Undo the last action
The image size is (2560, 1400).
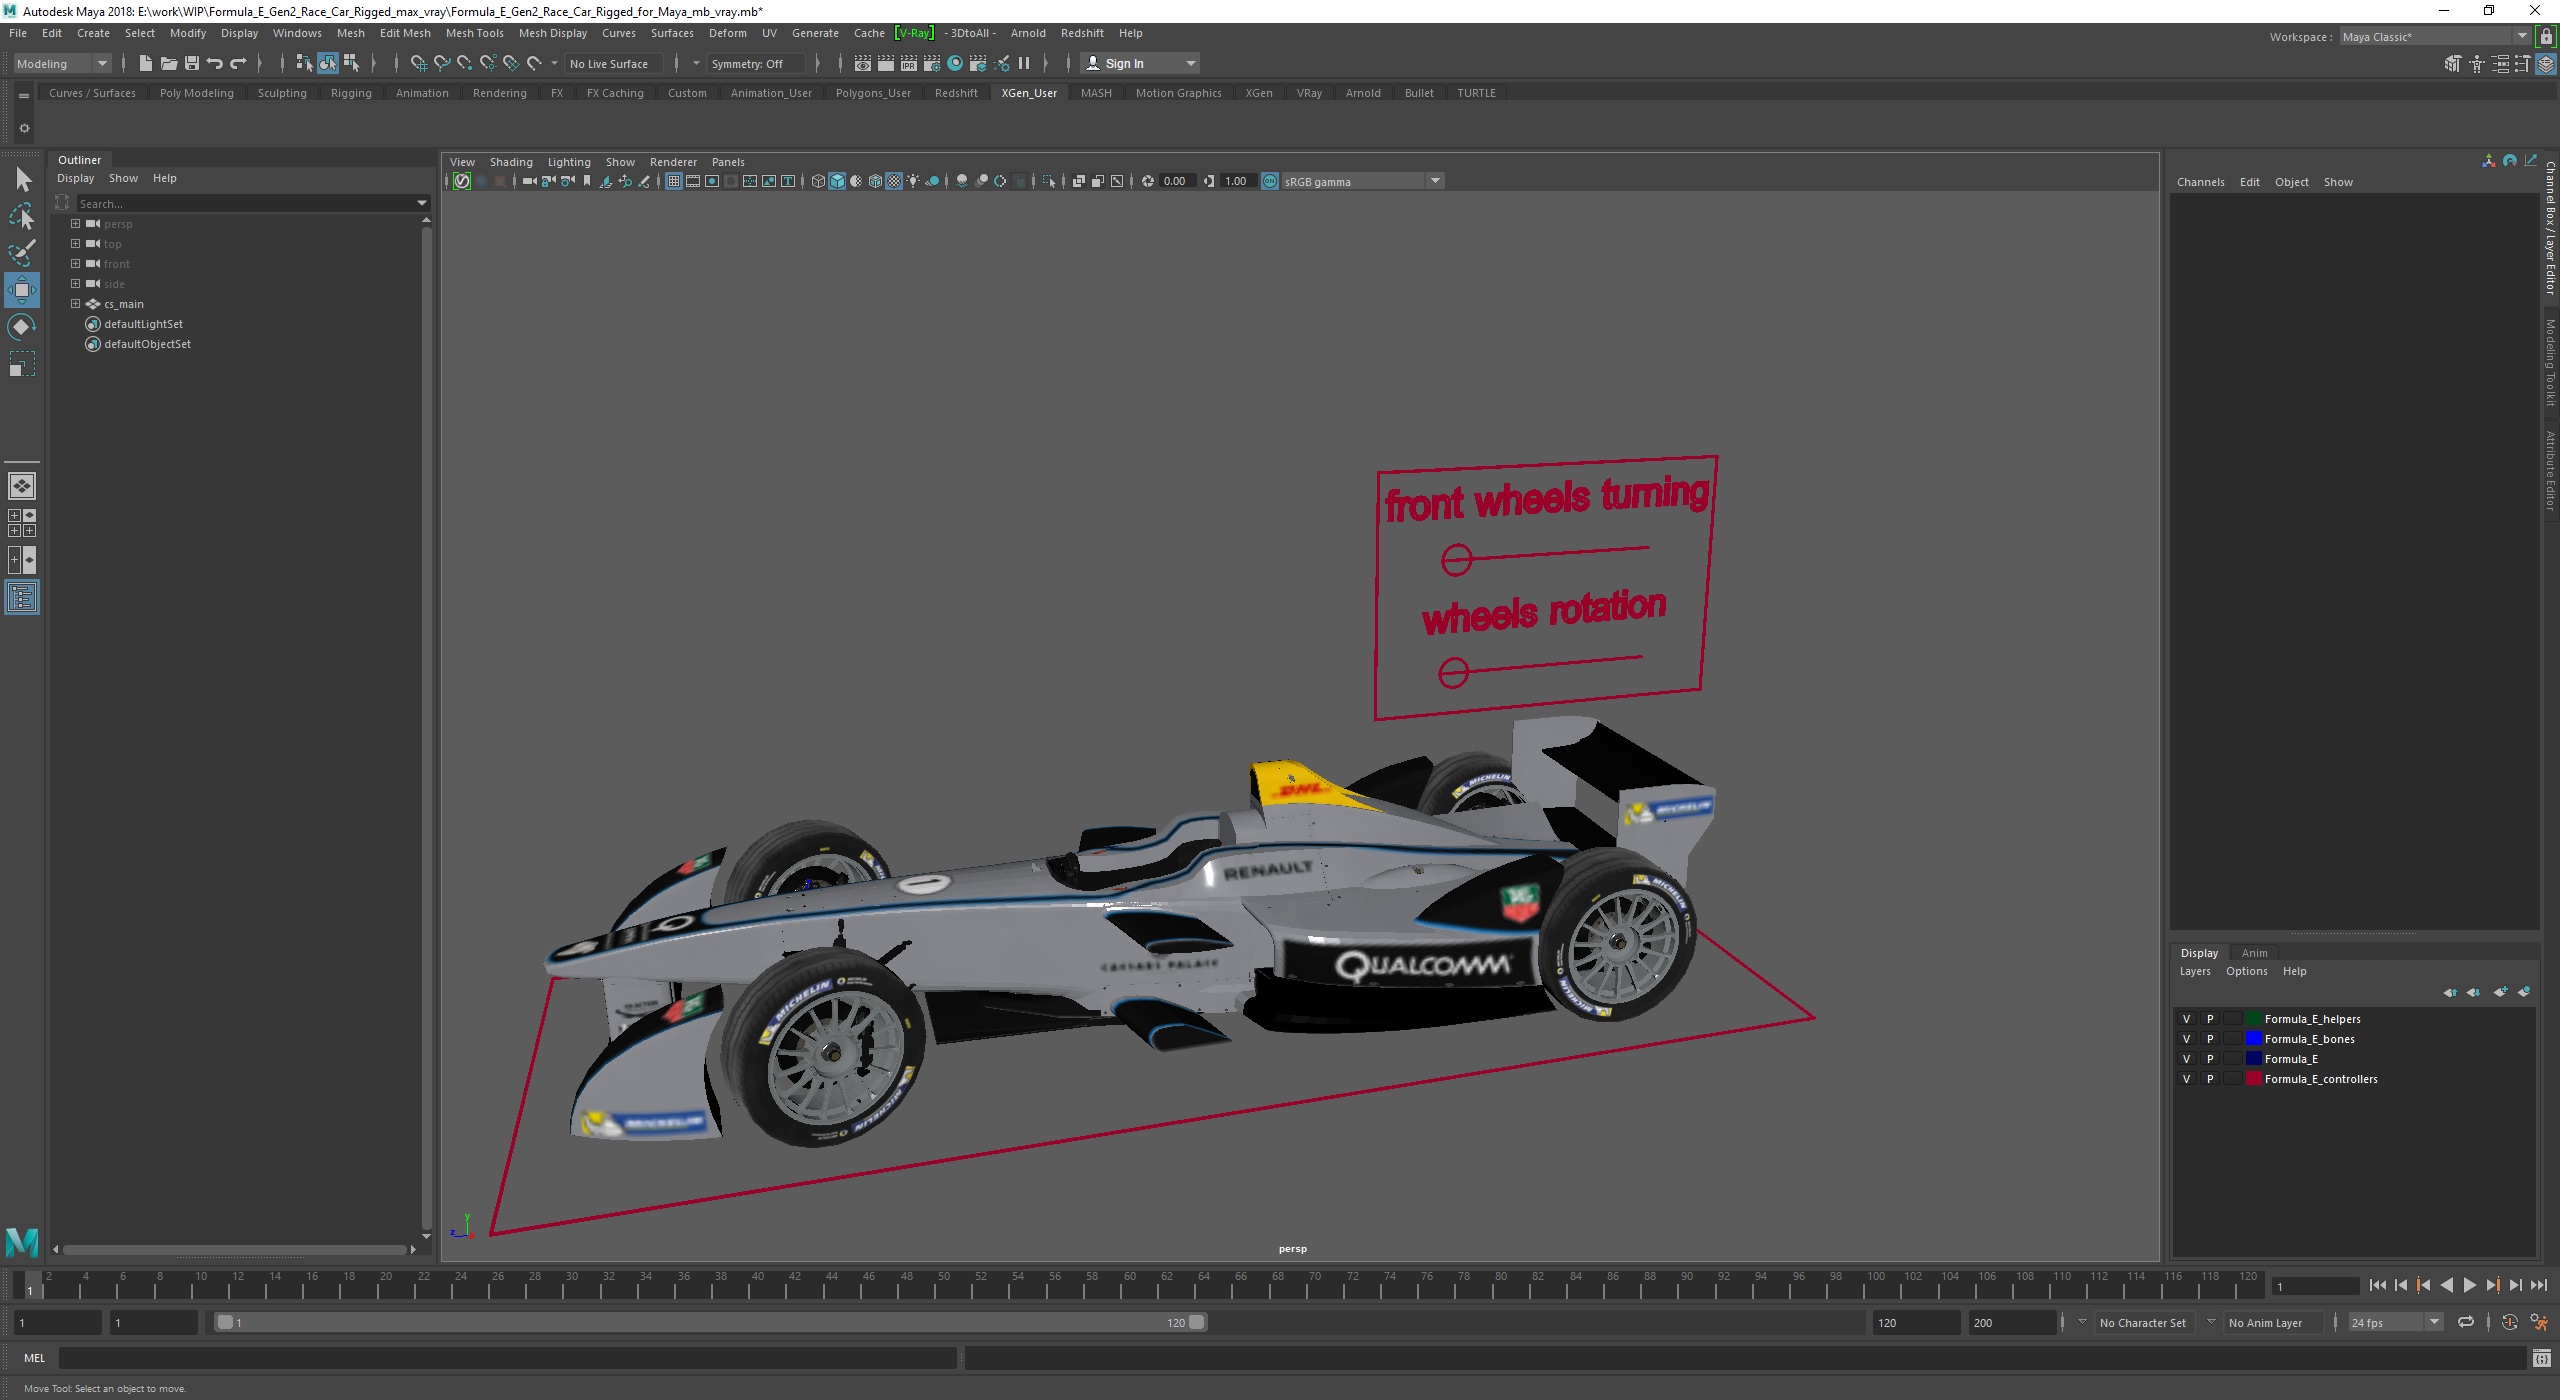point(214,63)
